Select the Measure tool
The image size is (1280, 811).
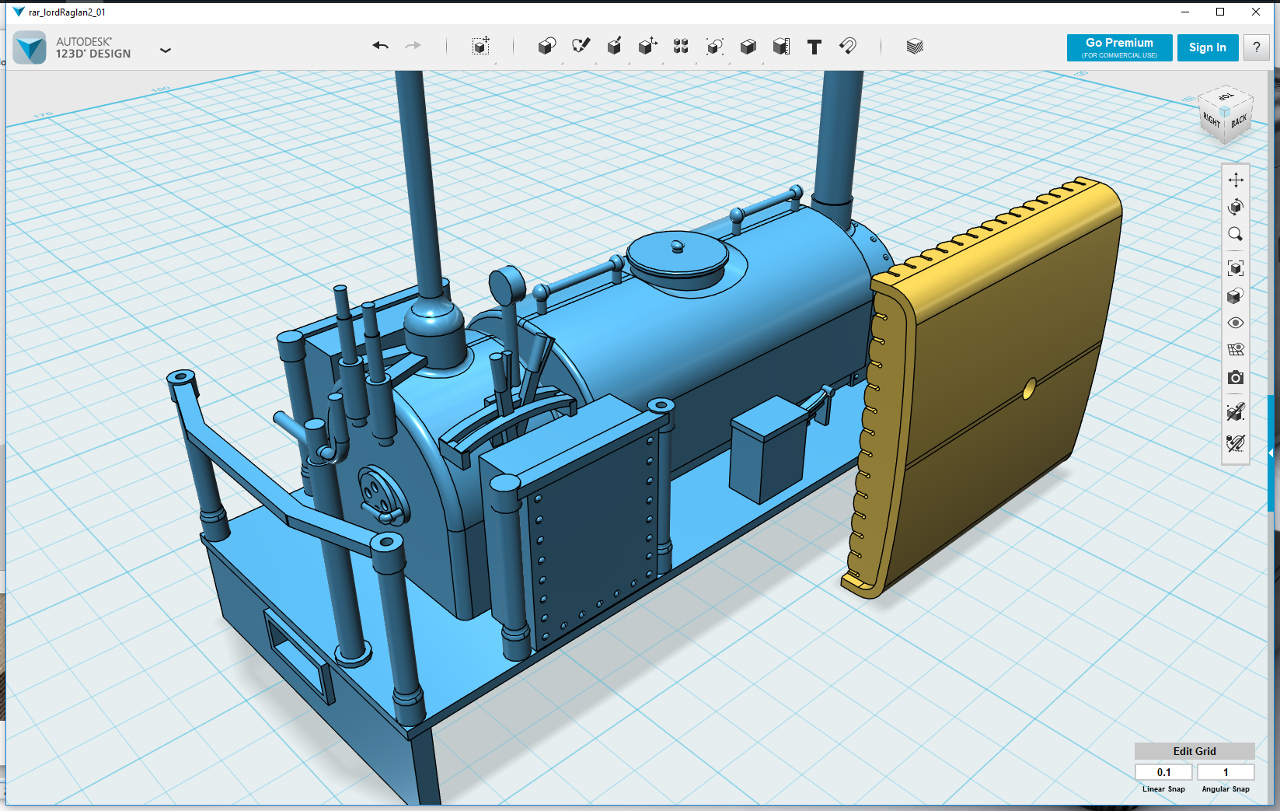(781, 46)
